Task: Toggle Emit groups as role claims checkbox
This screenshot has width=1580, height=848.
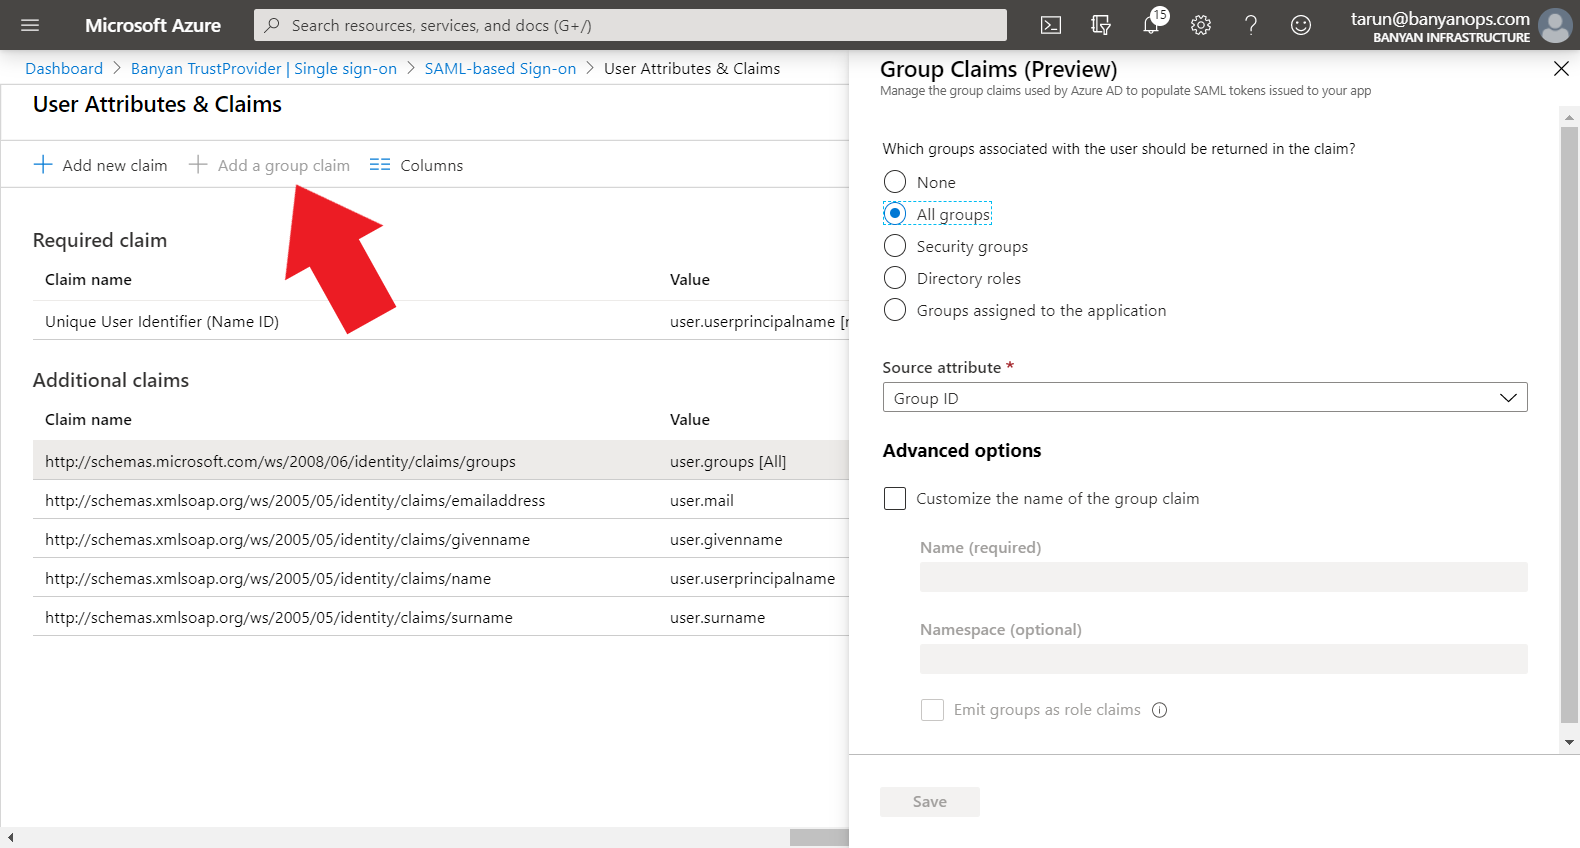Action: tap(932, 710)
